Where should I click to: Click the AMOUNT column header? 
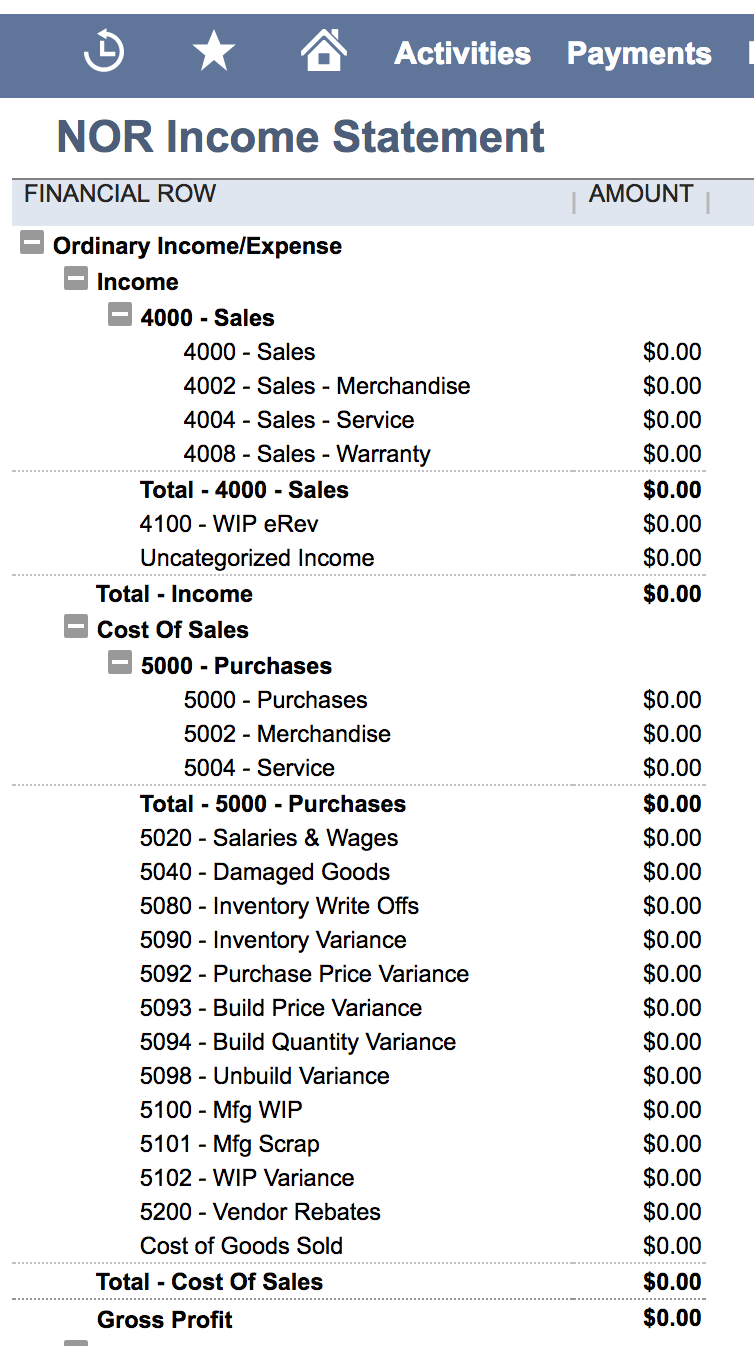[641, 194]
